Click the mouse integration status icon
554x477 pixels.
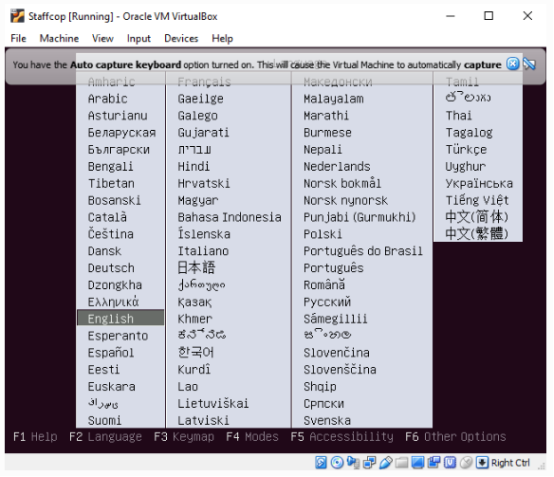click(466, 463)
